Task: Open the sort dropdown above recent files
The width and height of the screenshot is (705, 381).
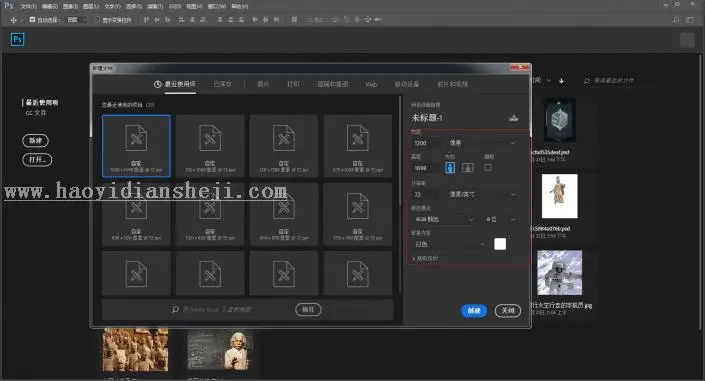Action: (541, 81)
